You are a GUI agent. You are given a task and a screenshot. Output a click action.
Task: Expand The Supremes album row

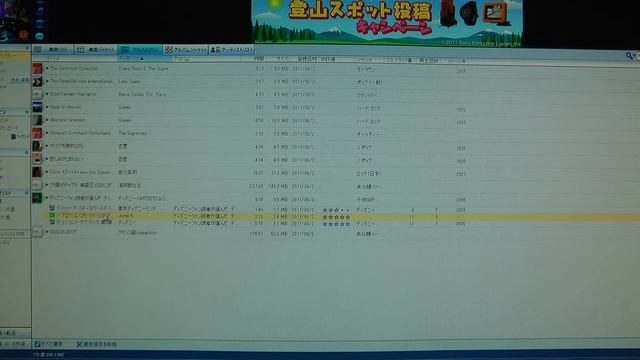tap(47, 133)
